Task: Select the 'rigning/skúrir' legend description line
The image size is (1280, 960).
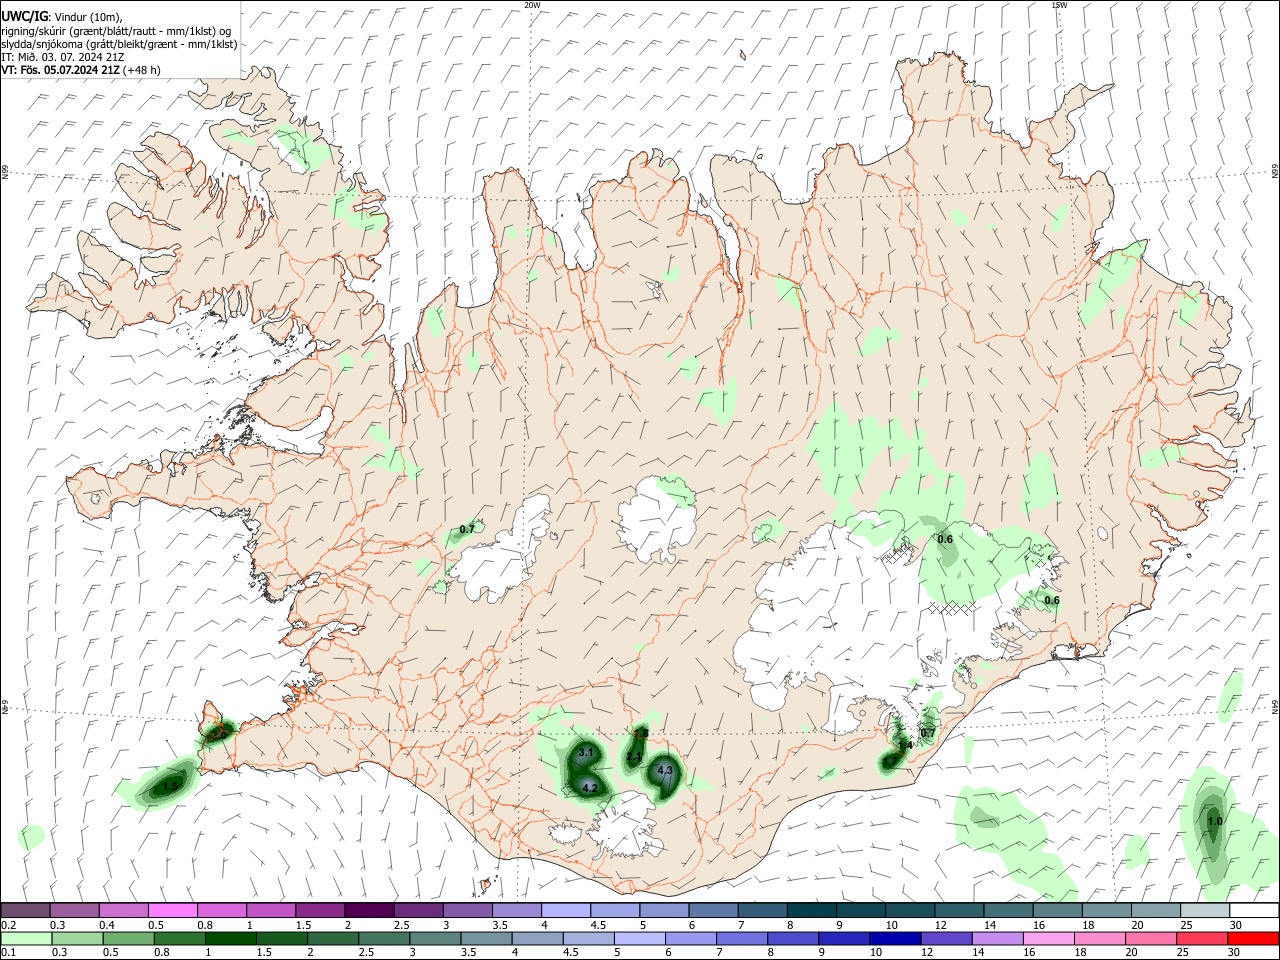Action: [115, 31]
